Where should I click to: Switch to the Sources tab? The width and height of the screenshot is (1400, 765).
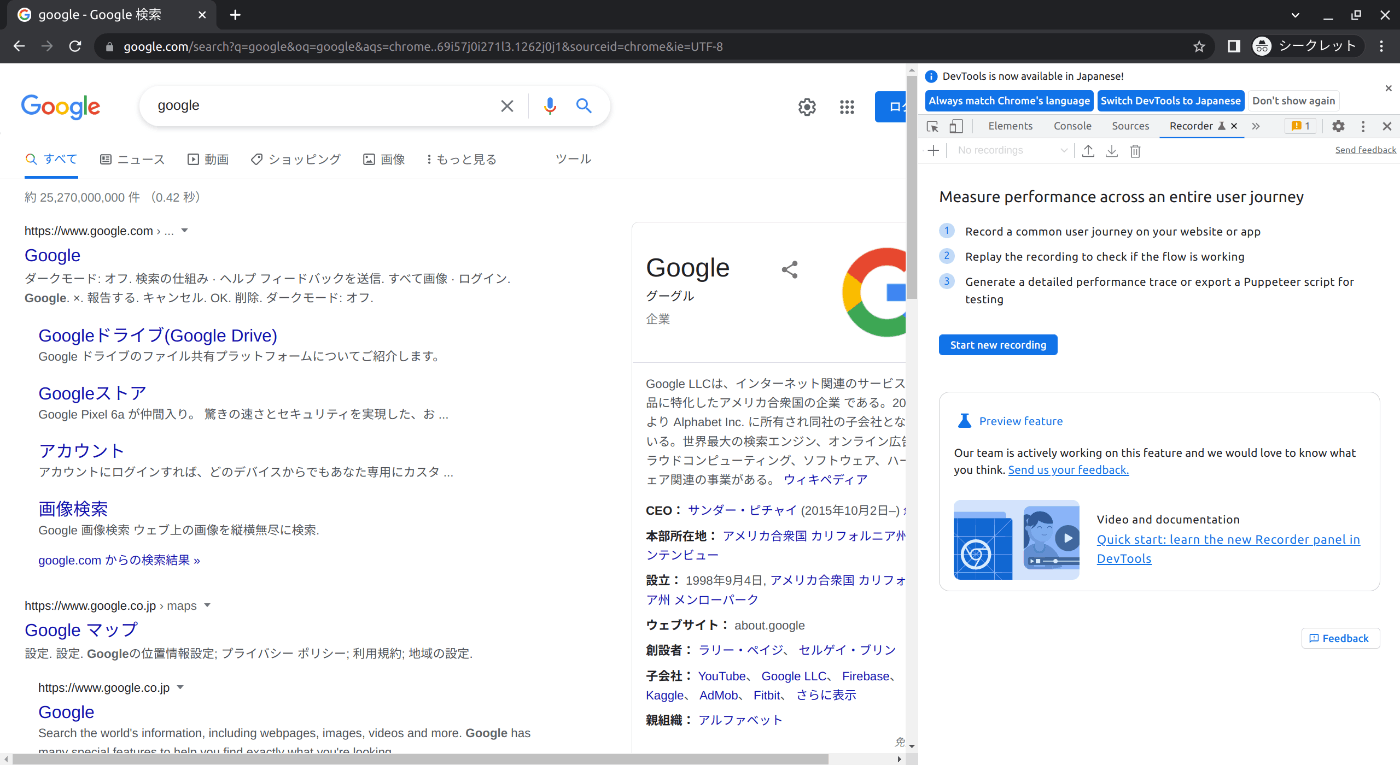1130,126
